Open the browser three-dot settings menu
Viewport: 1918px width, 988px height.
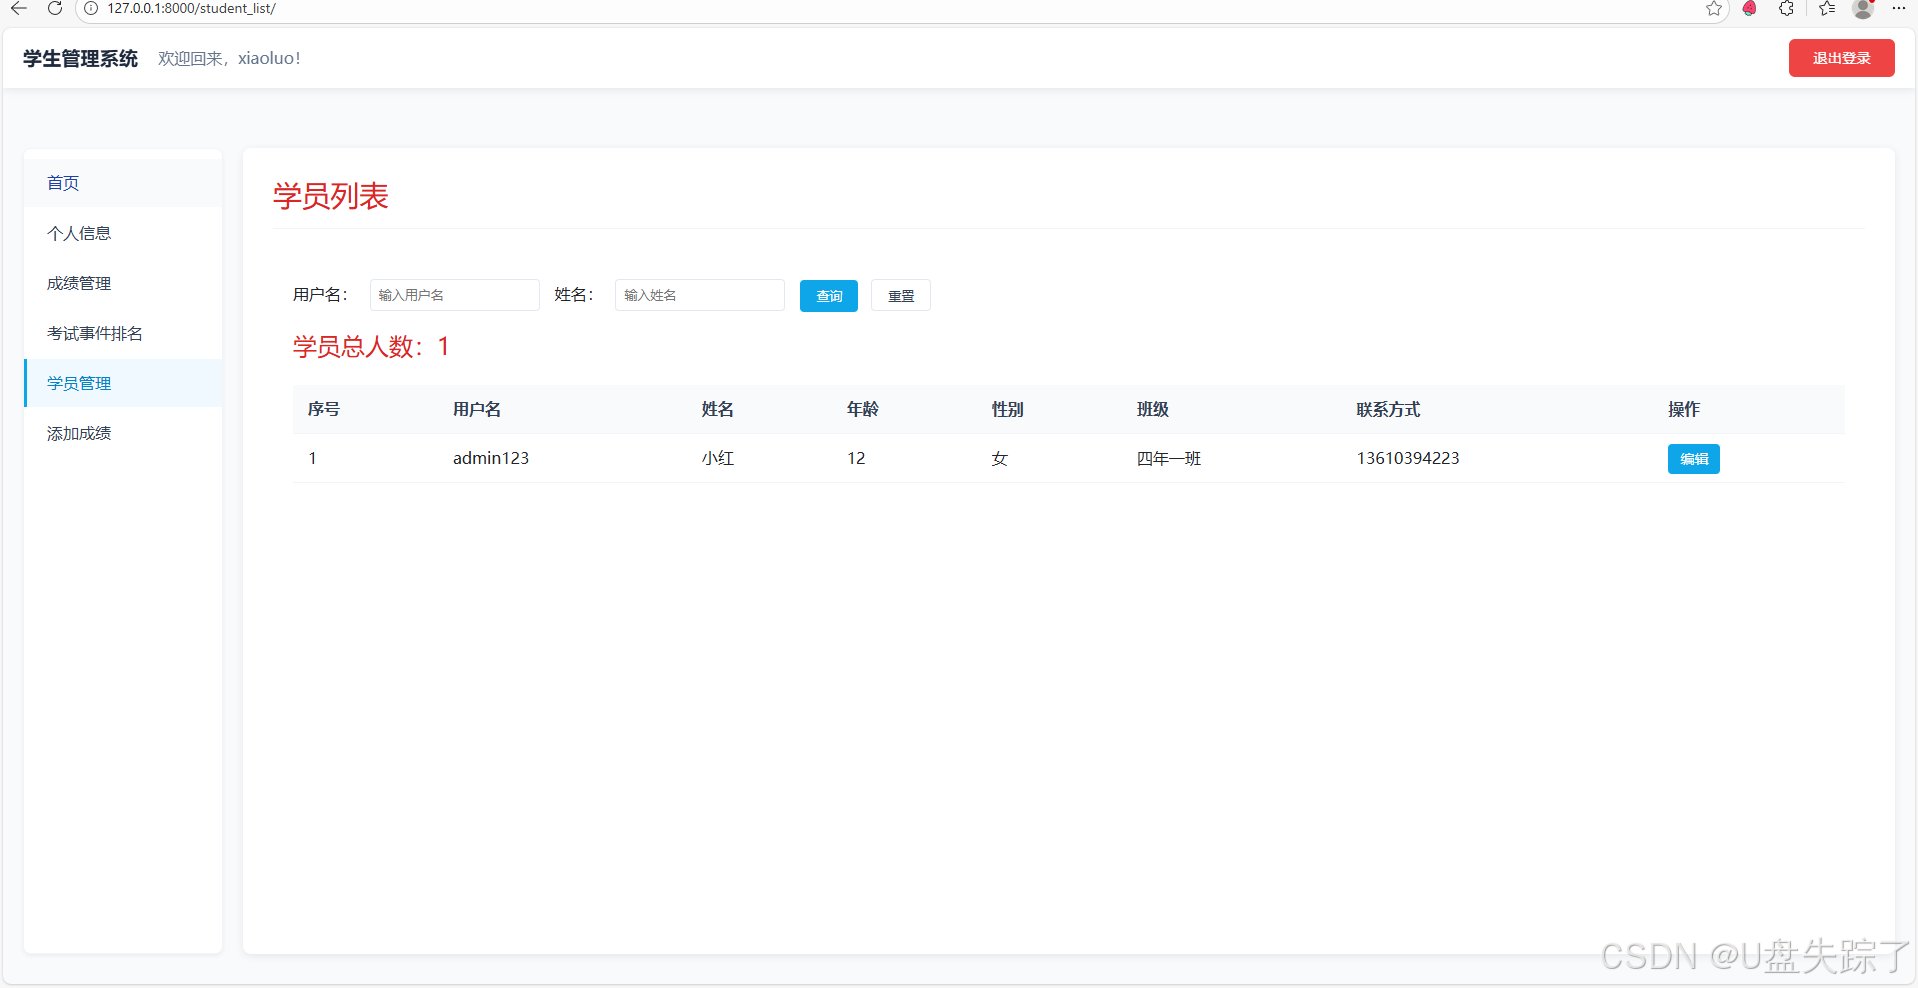(x=1899, y=8)
